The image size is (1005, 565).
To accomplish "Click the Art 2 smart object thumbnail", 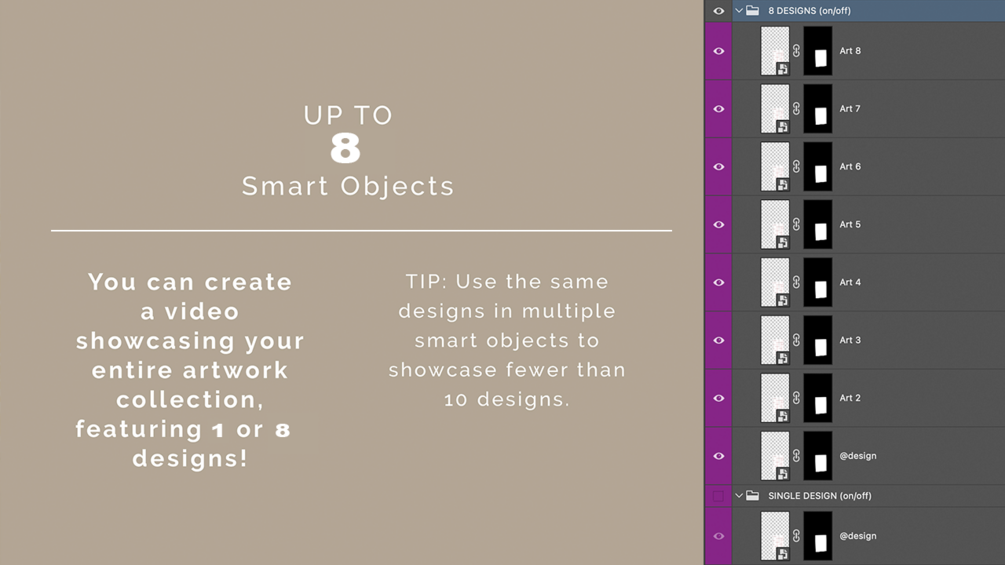I will pos(775,398).
